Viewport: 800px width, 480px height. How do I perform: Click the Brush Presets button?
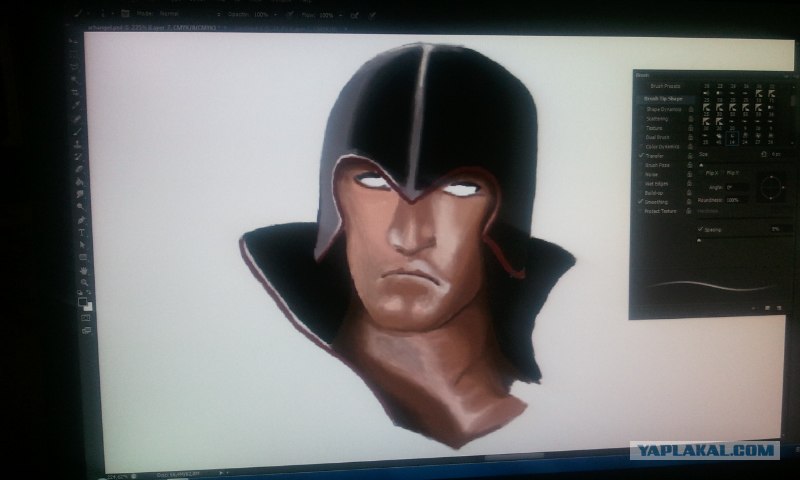pyautogui.click(x=665, y=86)
